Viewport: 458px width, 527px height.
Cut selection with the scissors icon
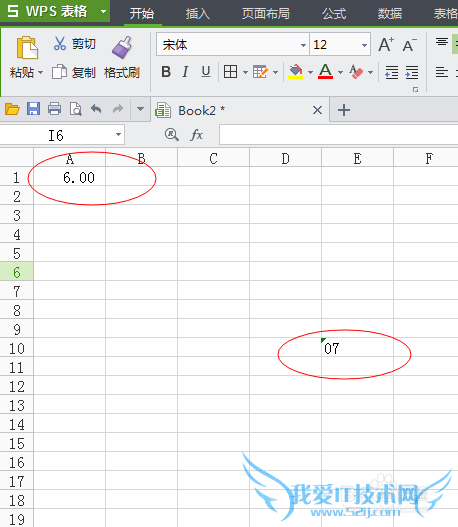[x=60, y=44]
